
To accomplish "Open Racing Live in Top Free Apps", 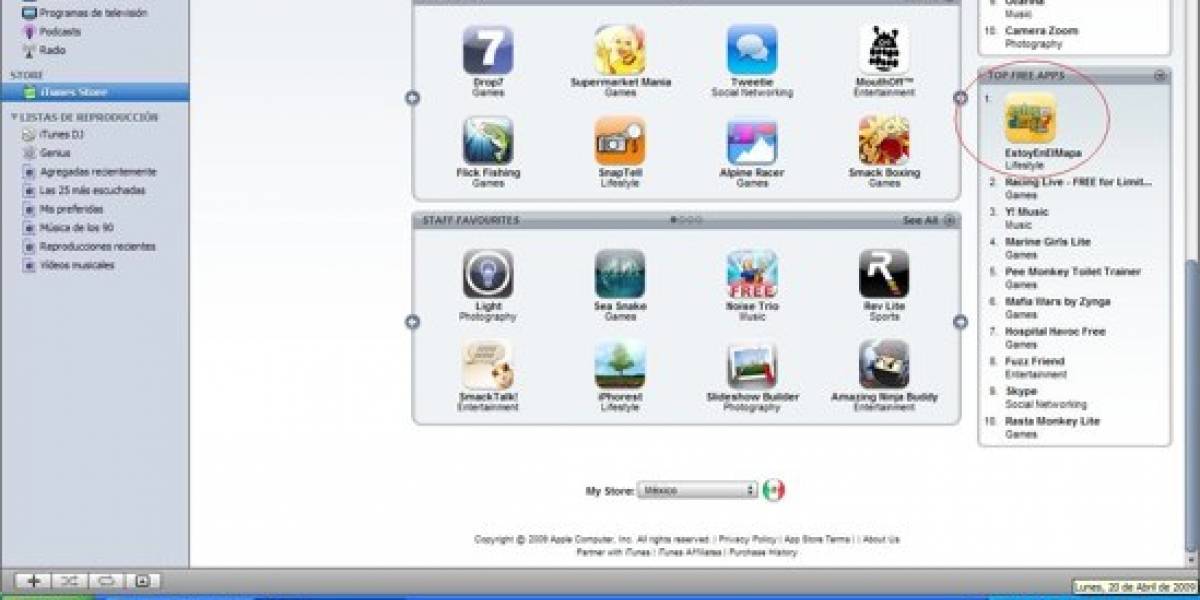I will (1078, 182).
